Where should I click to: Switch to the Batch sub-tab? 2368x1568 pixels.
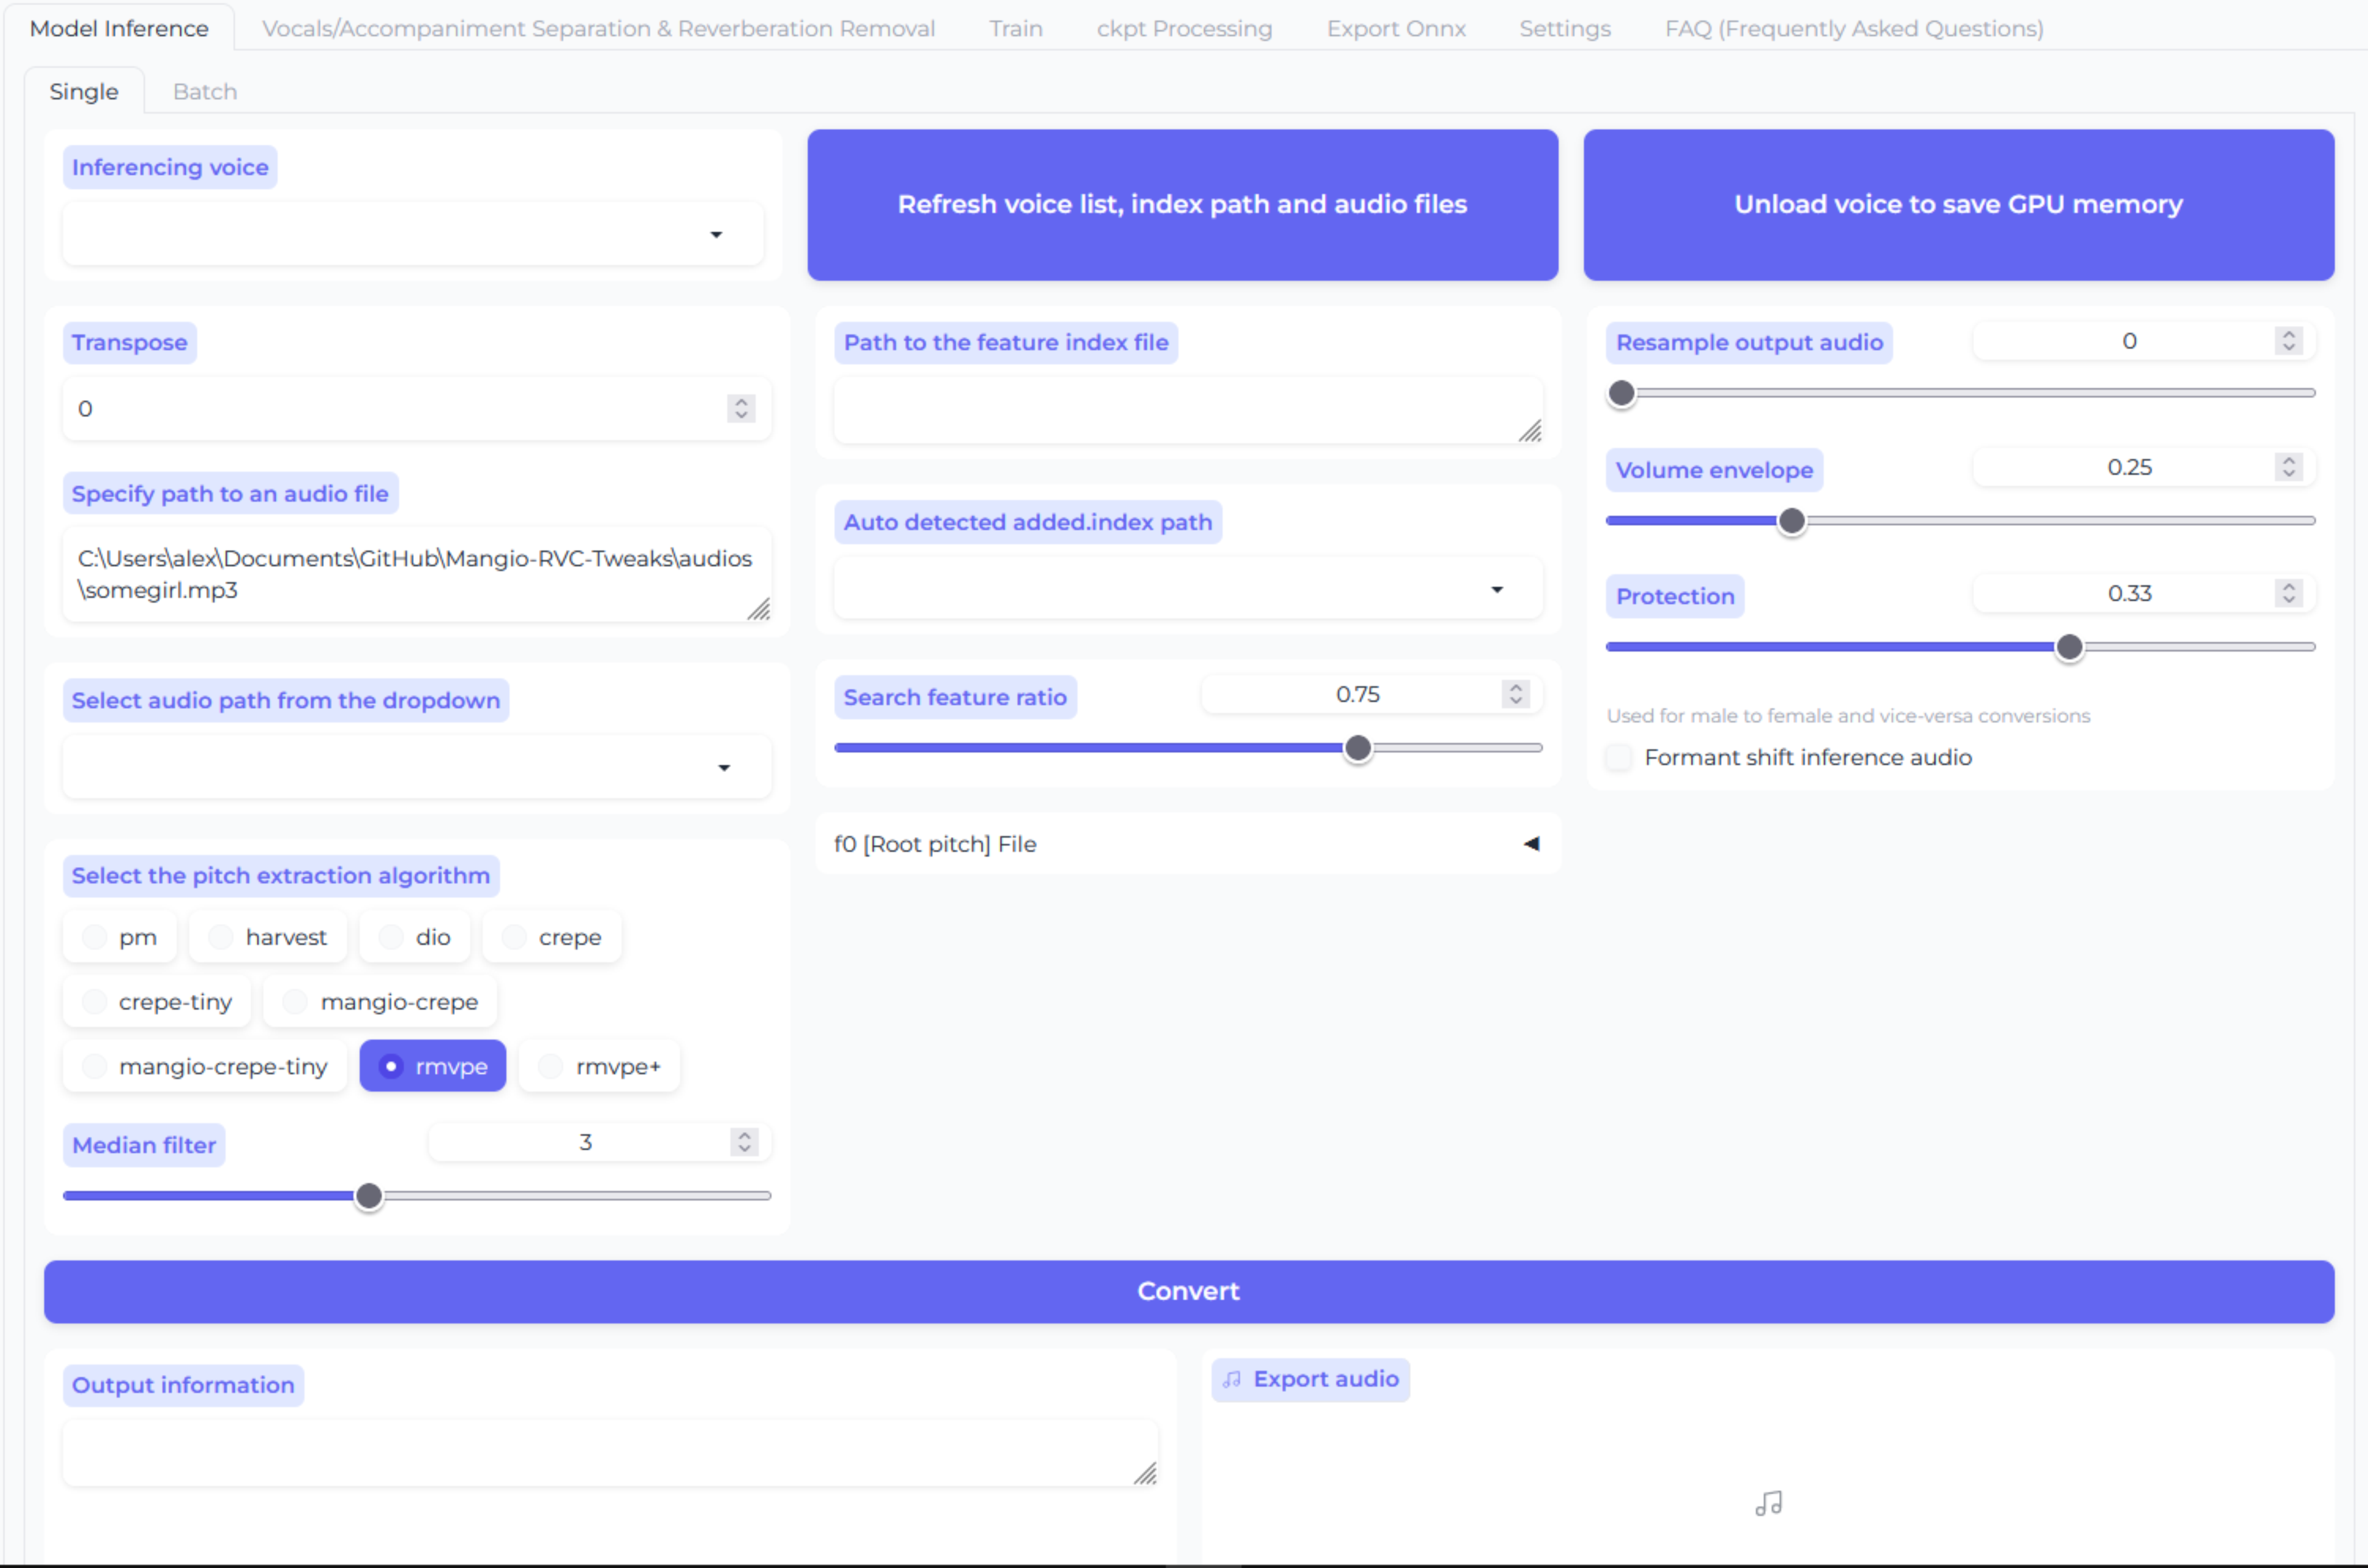[205, 91]
